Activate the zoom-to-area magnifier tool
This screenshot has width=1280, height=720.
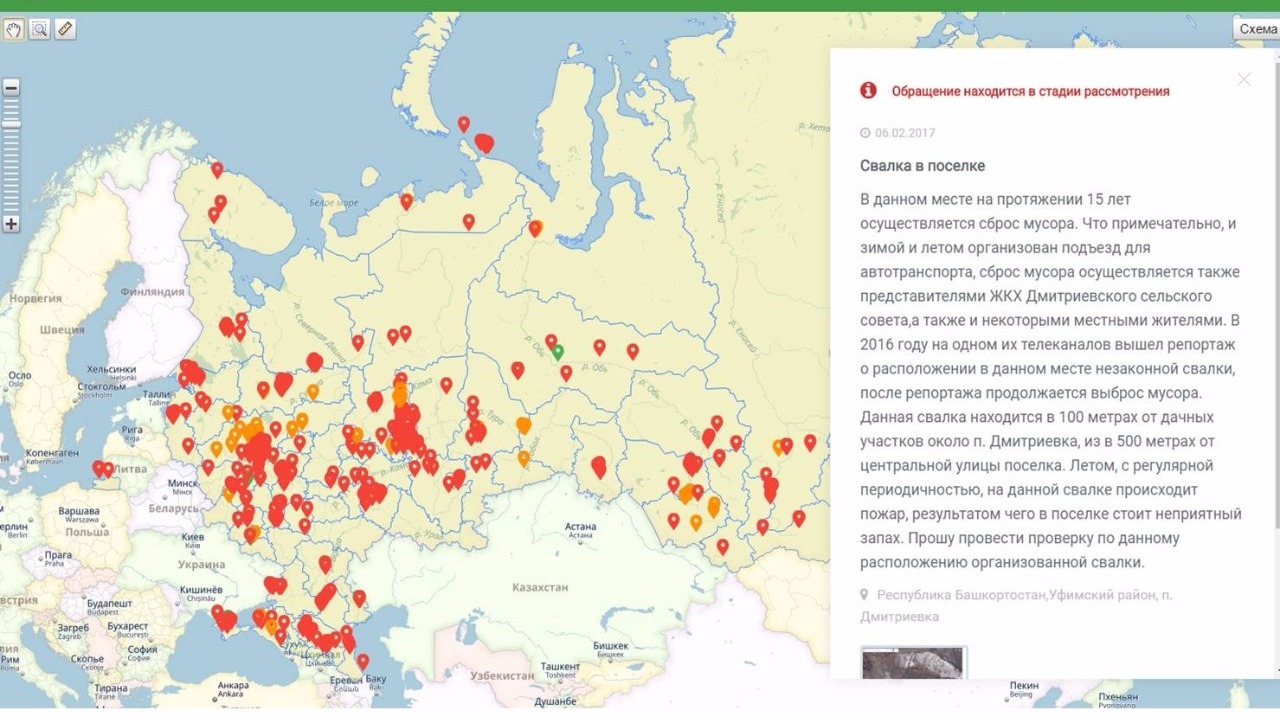coord(40,29)
